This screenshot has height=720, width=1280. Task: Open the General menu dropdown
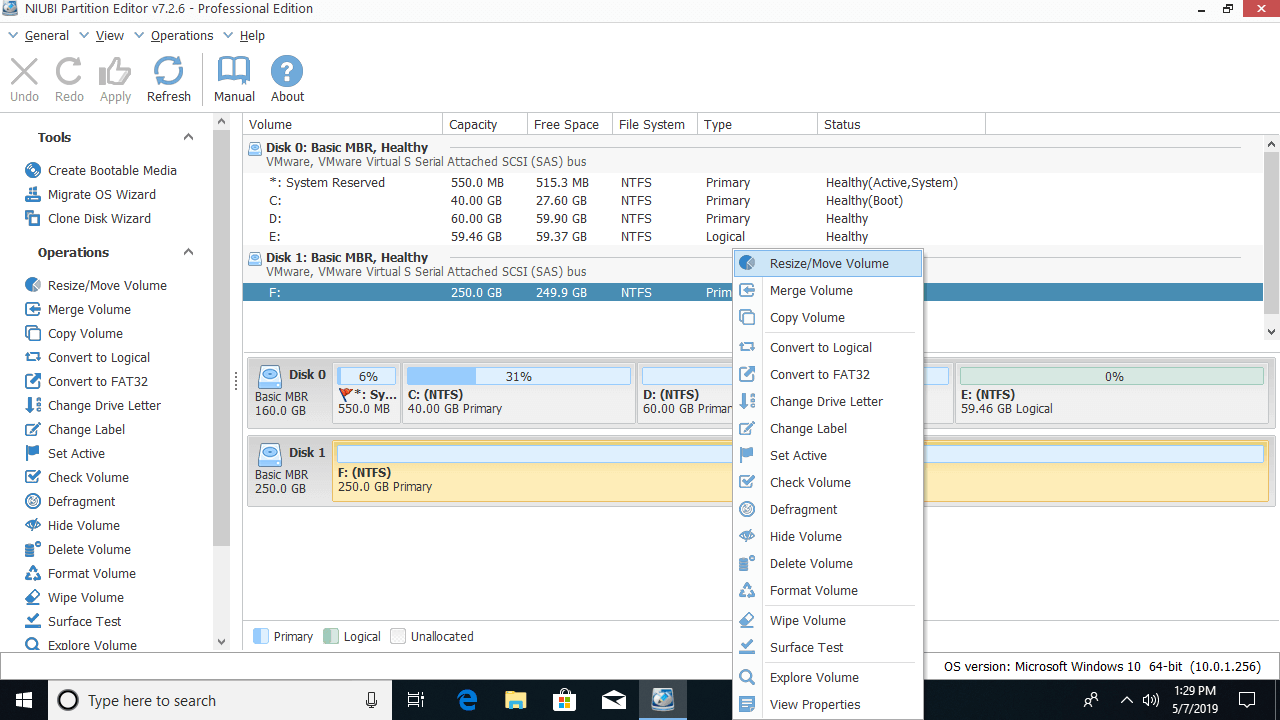[47, 36]
